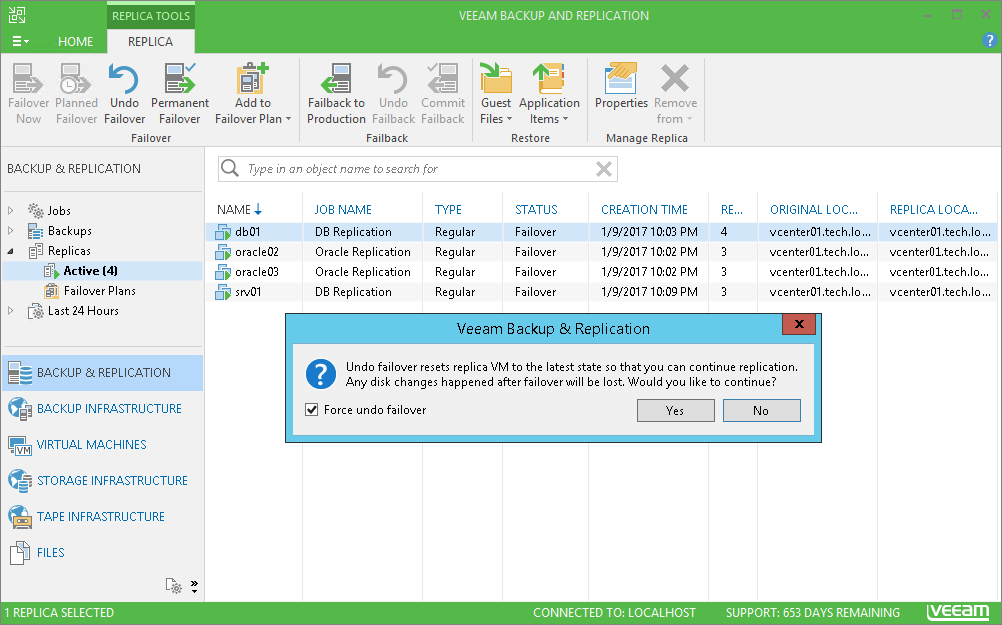The width and height of the screenshot is (1002, 625).
Task: Click the navigation pane options icon
Action: click(x=173, y=585)
